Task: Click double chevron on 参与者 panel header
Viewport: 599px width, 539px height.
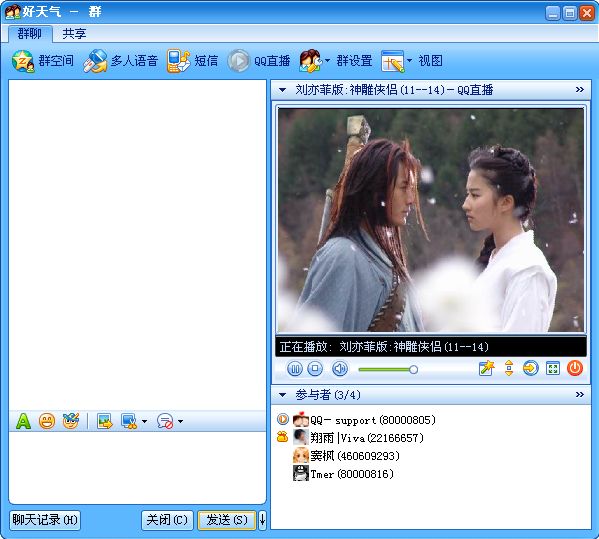Action: (580, 394)
